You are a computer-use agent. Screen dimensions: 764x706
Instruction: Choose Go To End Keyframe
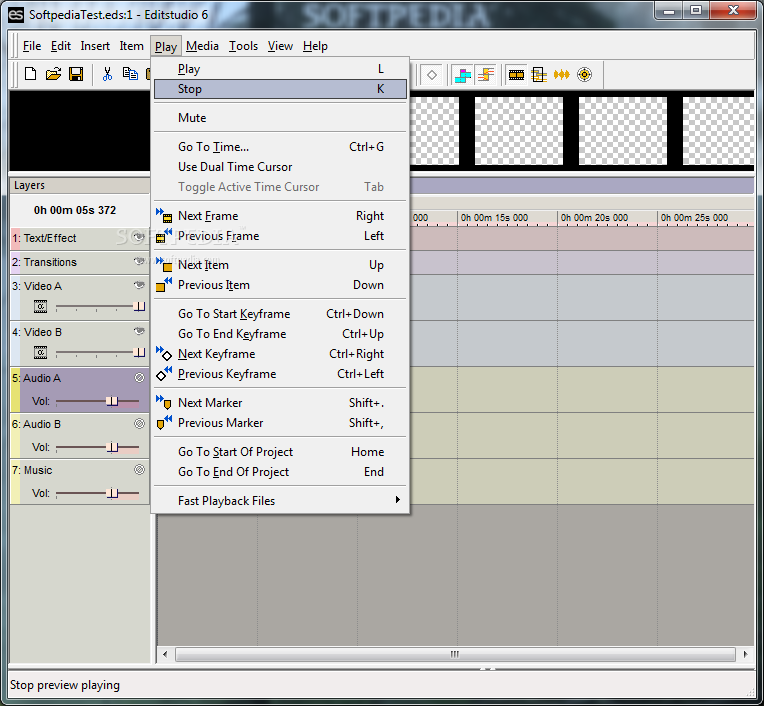point(280,334)
